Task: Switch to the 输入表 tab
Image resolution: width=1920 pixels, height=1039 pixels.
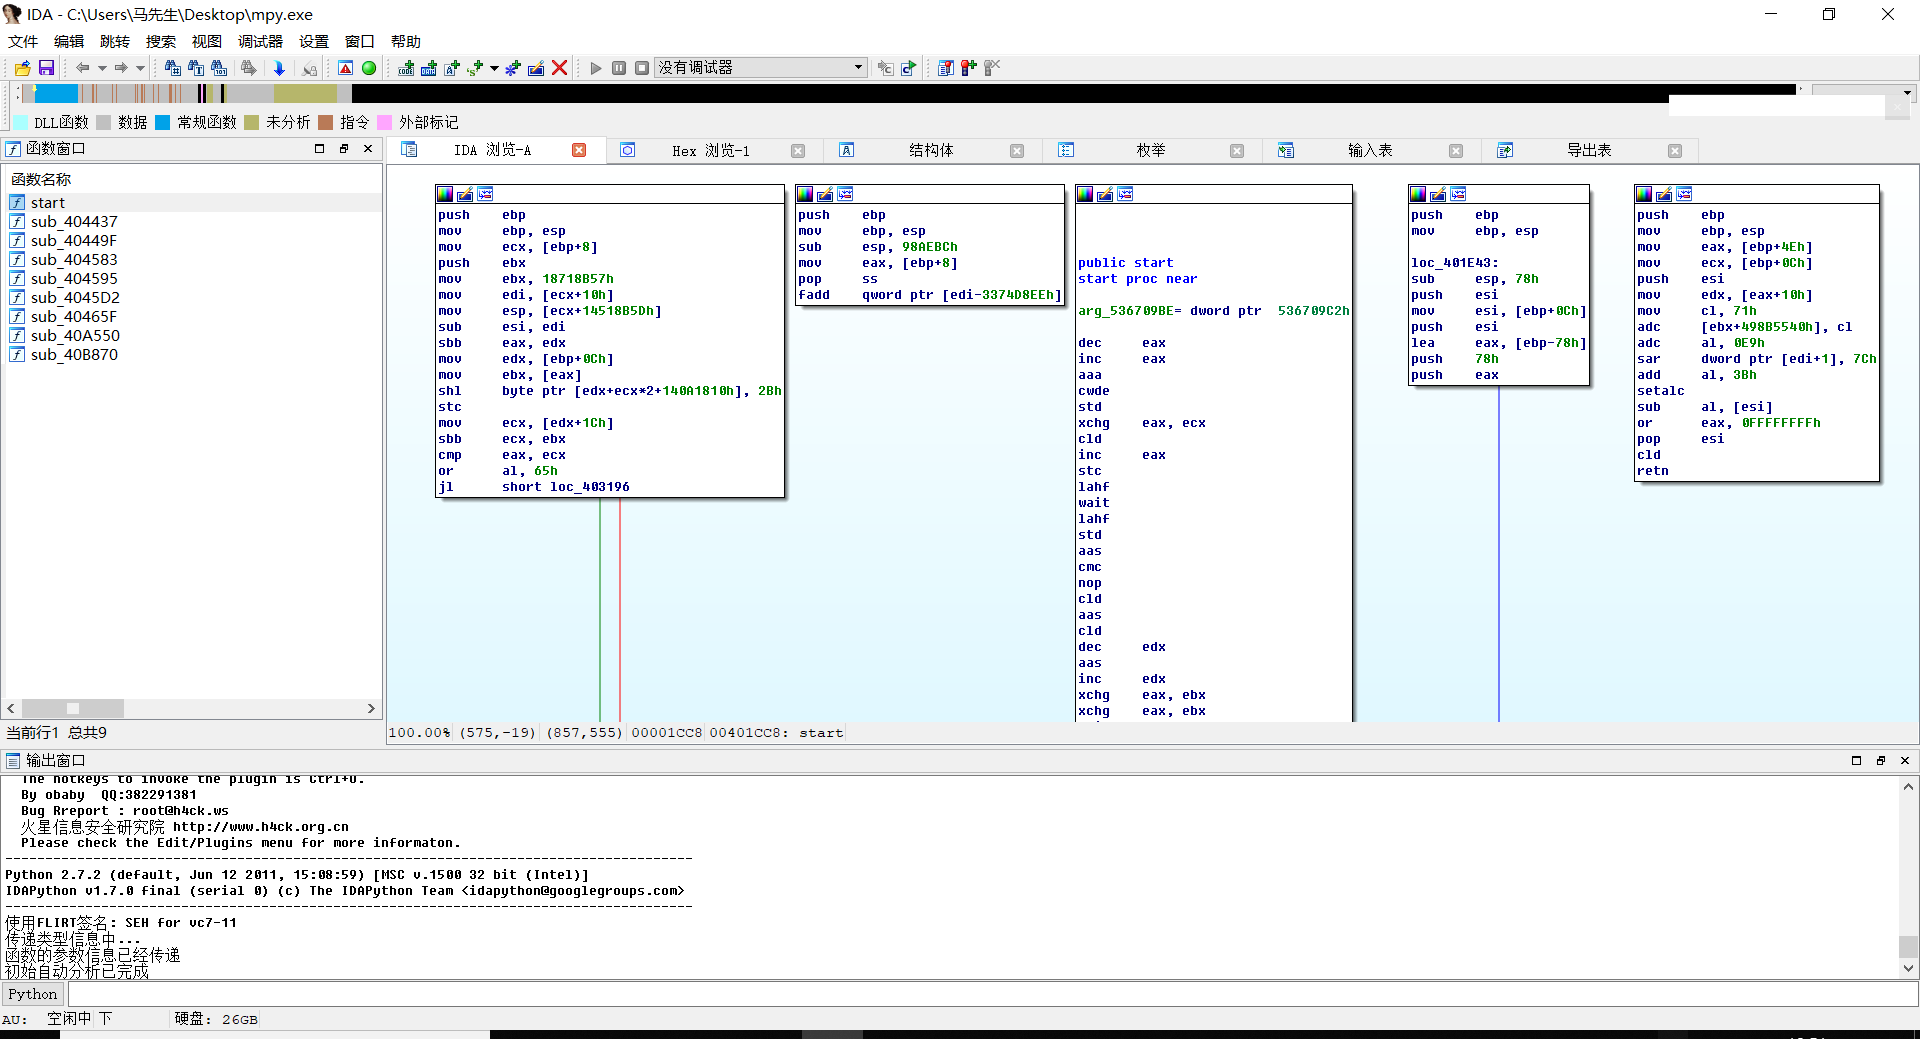Action: [1370, 150]
